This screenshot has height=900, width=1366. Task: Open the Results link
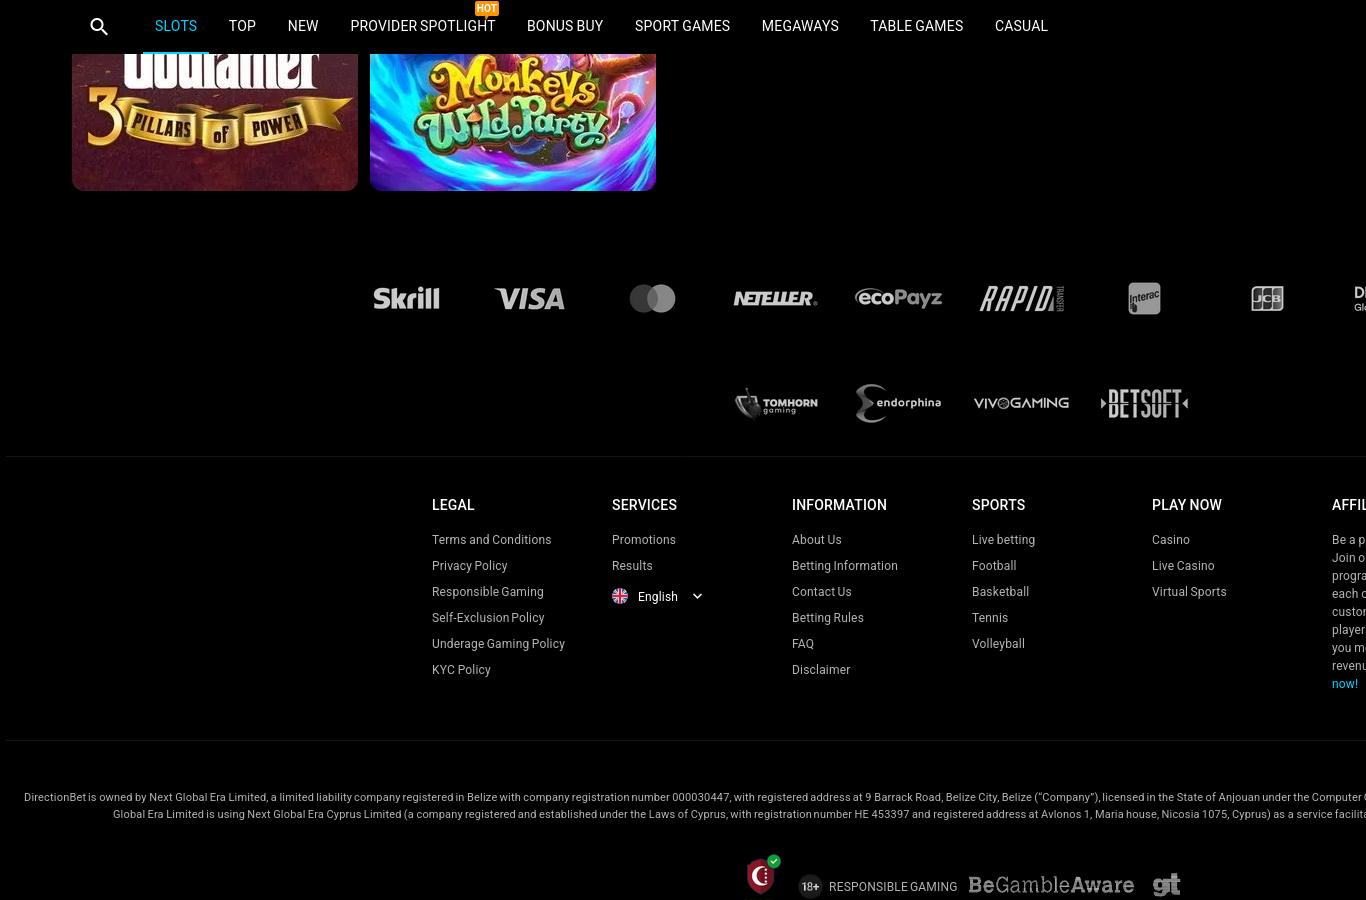[x=632, y=566]
